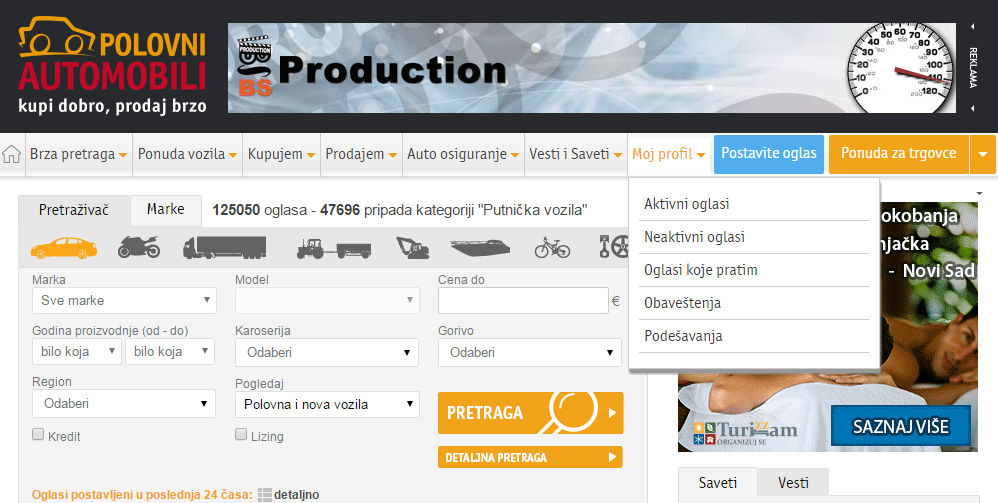Click the detaljno list icon

[x=265, y=495]
